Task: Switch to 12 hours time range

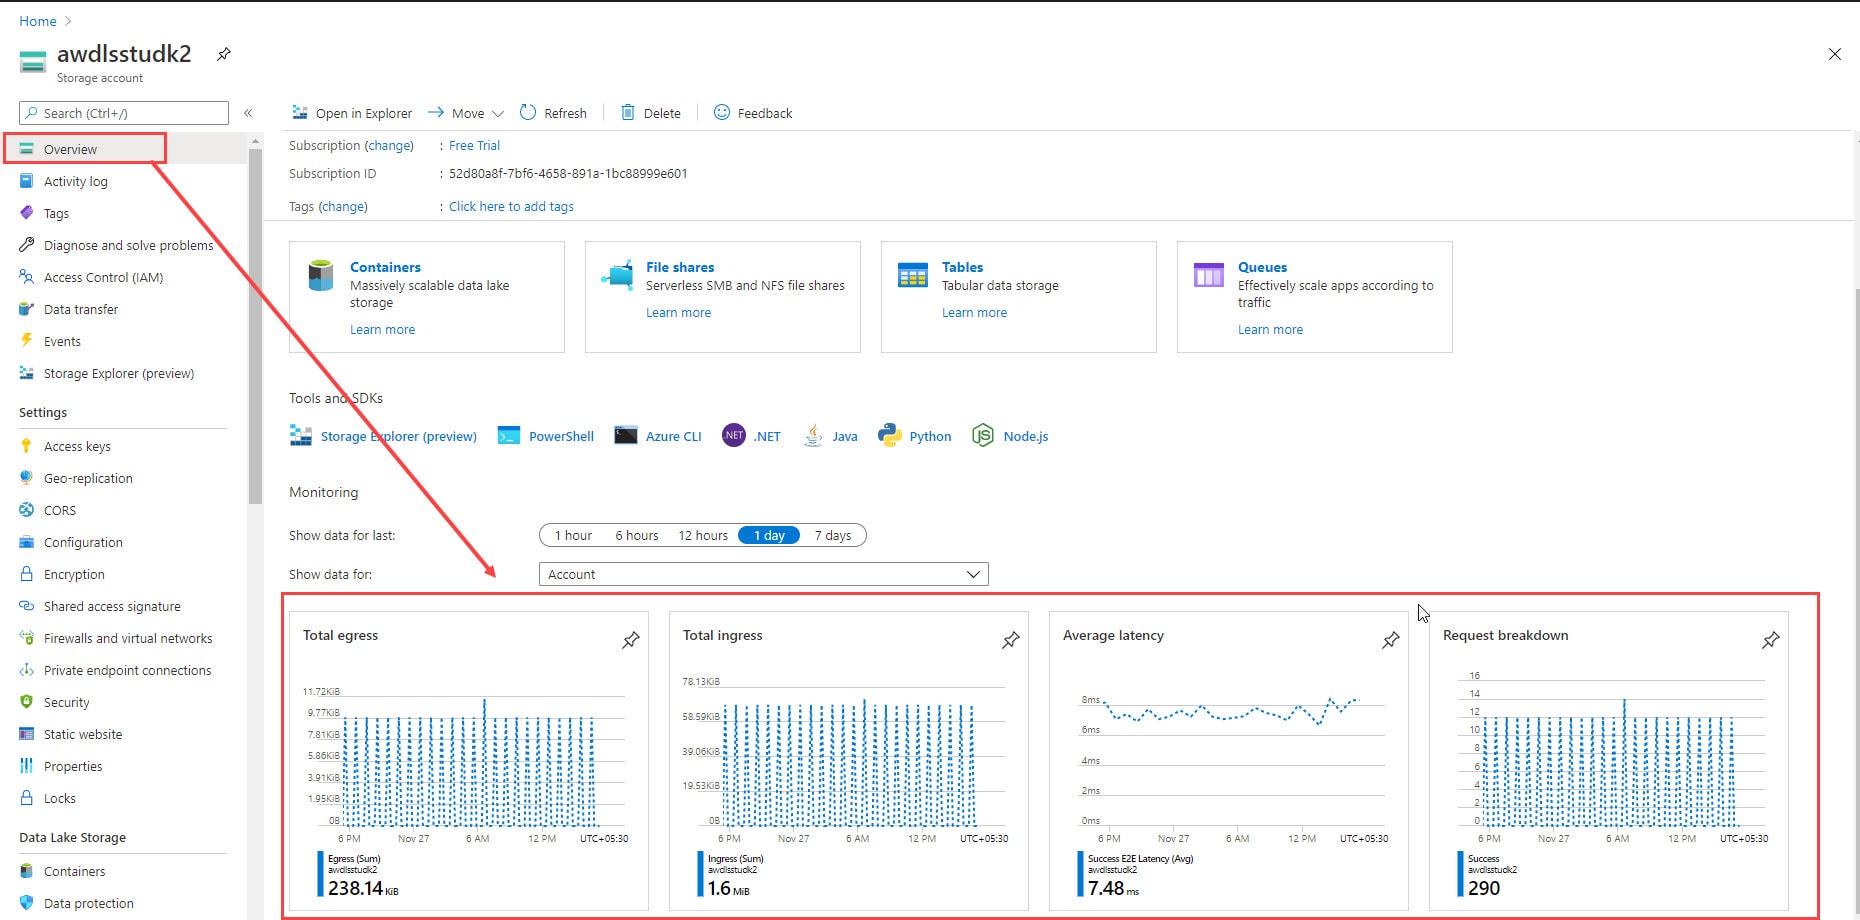Action: [x=703, y=536]
